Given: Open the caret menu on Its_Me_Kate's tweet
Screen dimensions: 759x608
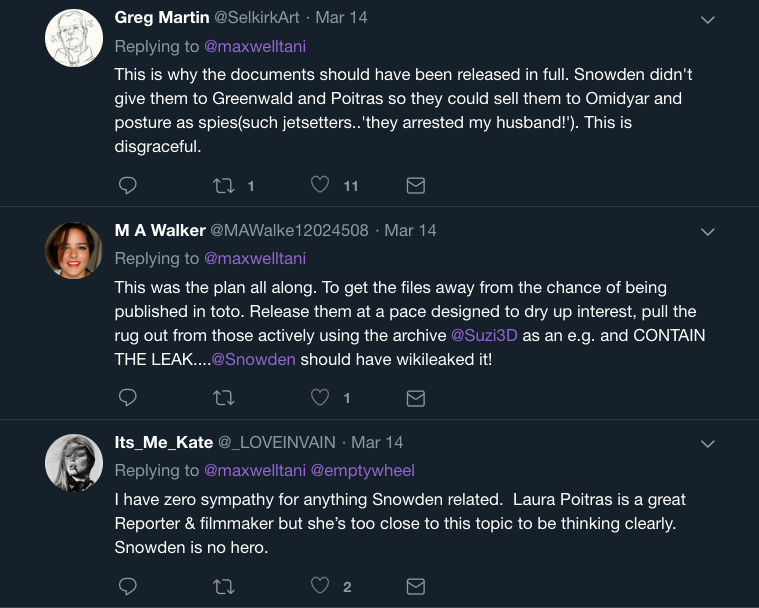Looking at the screenshot, I should click(707, 444).
